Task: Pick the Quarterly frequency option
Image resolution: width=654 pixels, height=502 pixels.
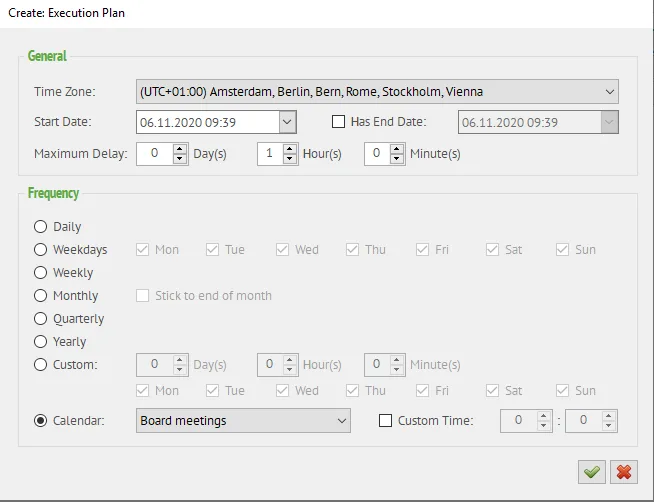Action: [40, 319]
